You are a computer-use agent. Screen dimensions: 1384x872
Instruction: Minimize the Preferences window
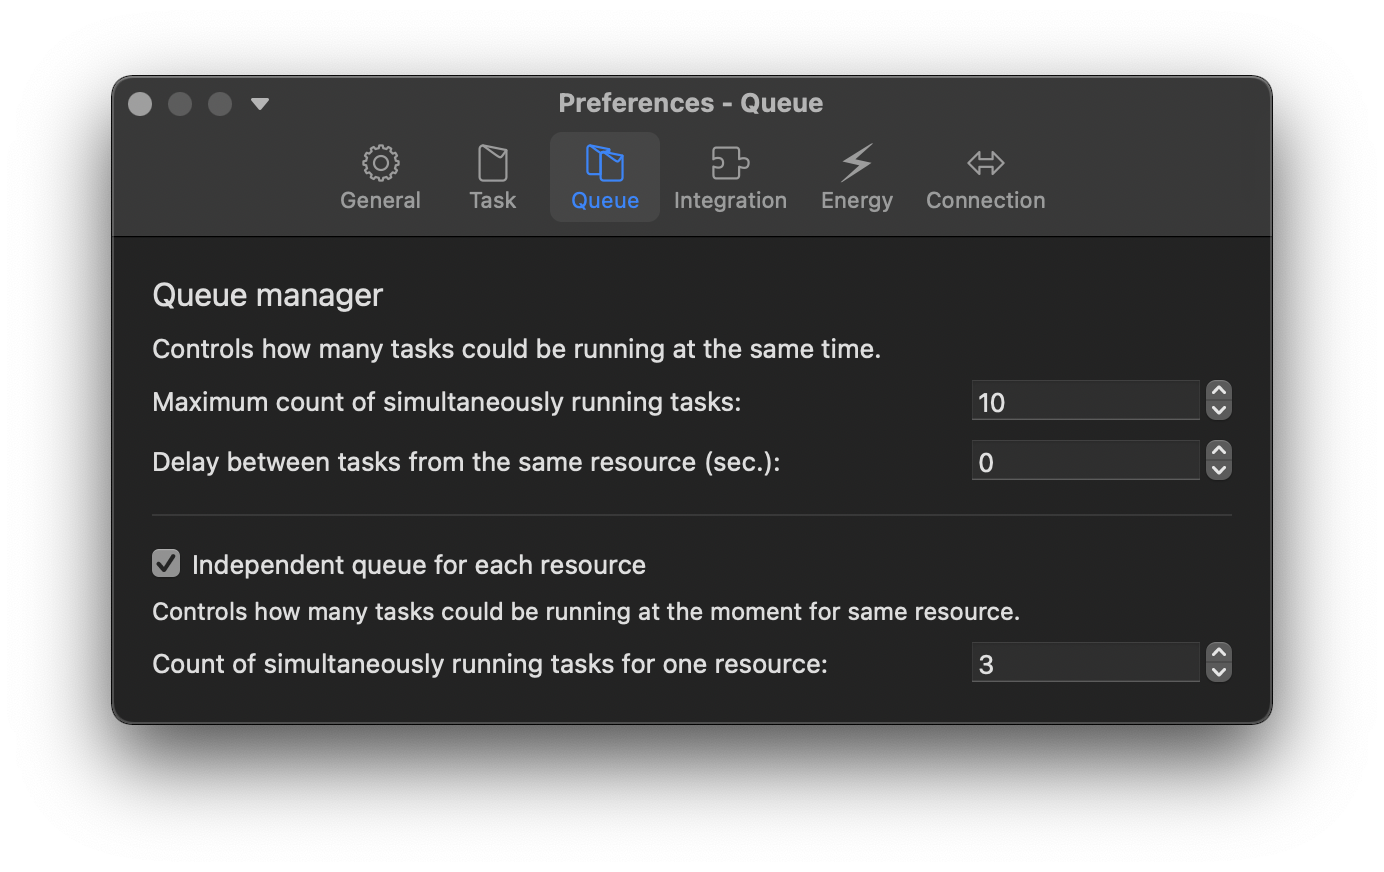tap(180, 104)
